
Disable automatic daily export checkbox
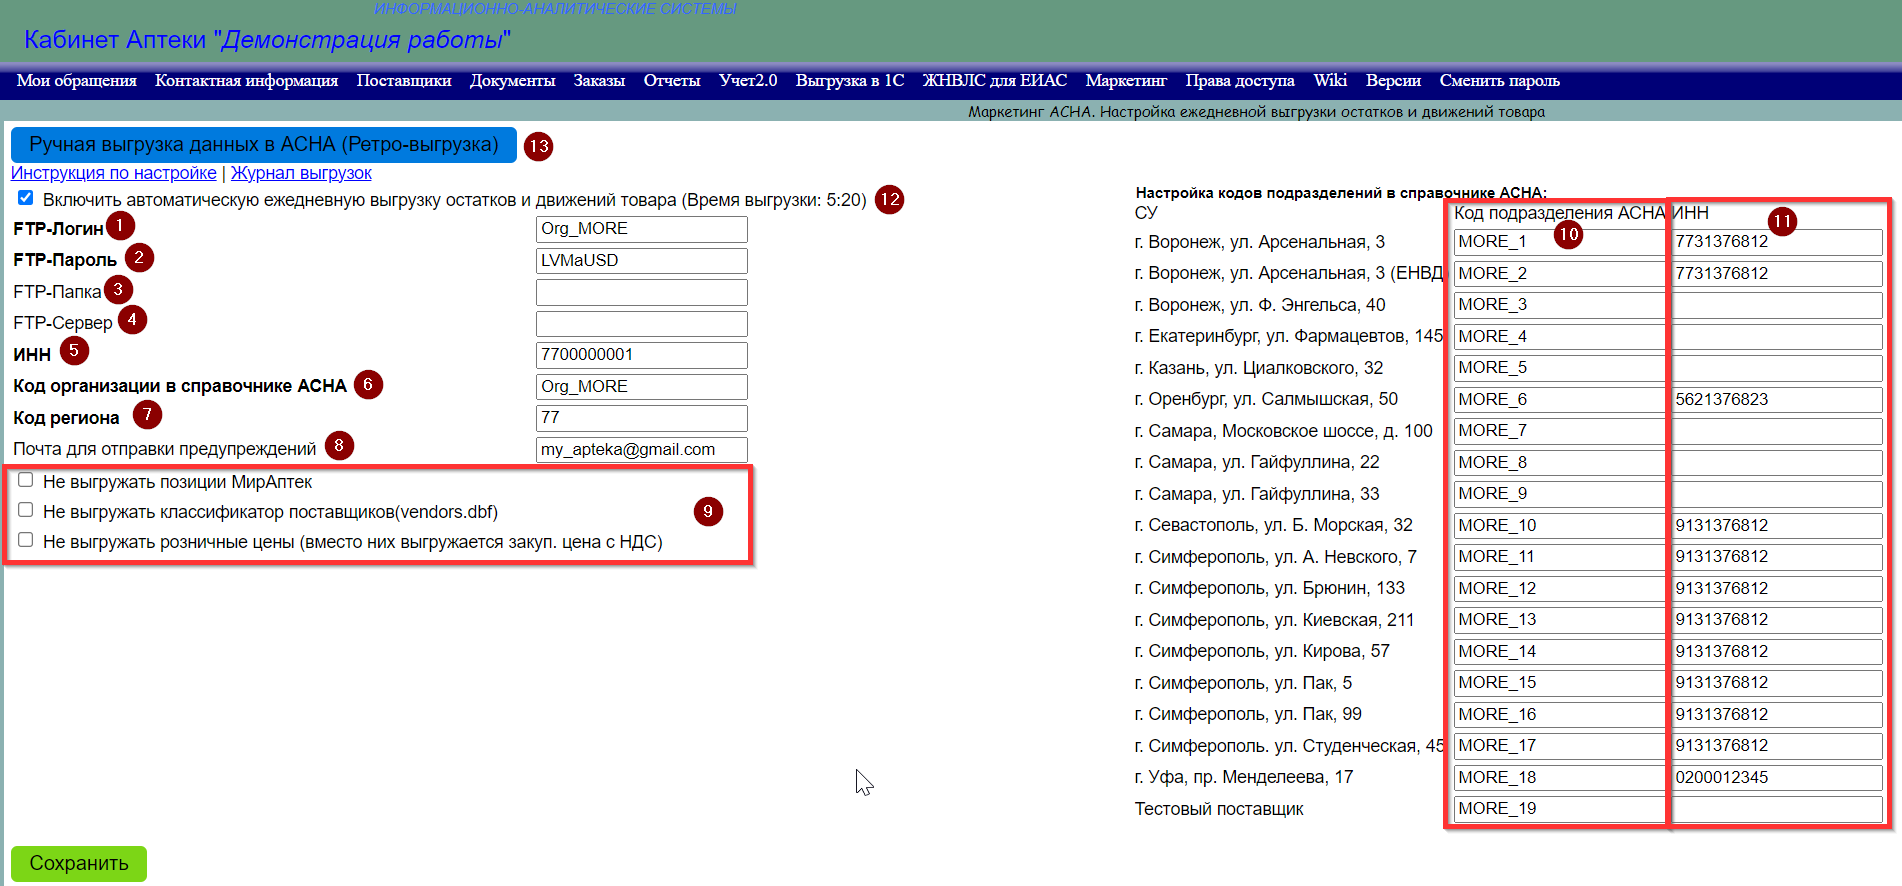26,198
